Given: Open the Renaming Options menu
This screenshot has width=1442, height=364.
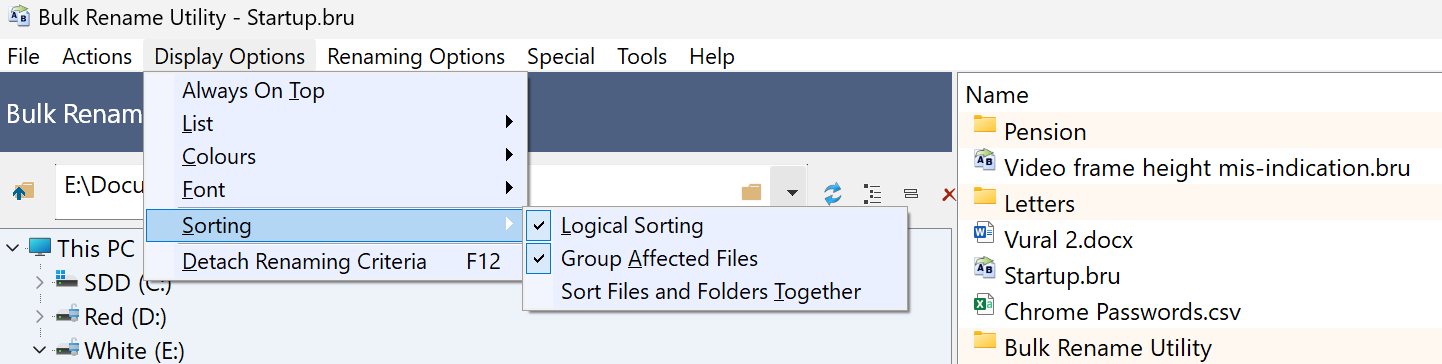Looking at the screenshot, I should pyautogui.click(x=416, y=57).
